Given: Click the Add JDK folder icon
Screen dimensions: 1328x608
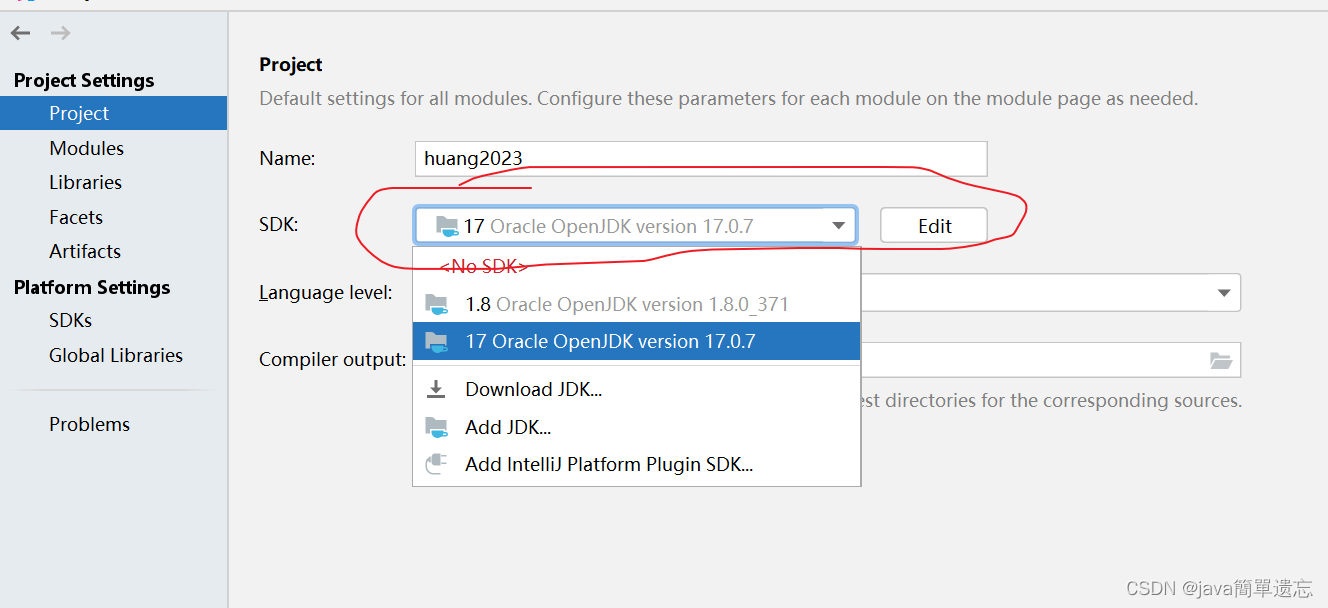Looking at the screenshot, I should tap(436, 427).
